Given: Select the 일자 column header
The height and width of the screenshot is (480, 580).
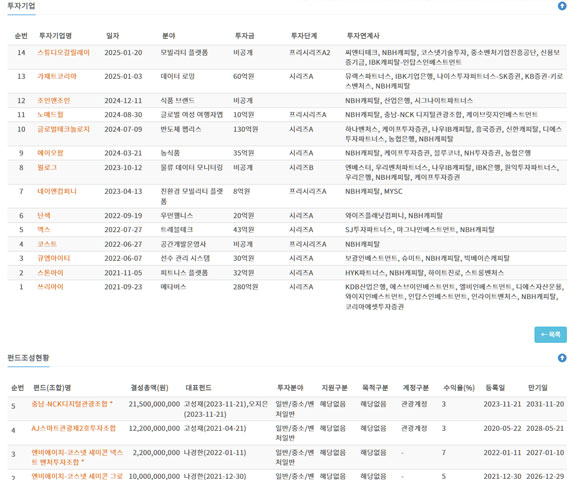Looking at the screenshot, I should (x=112, y=36).
